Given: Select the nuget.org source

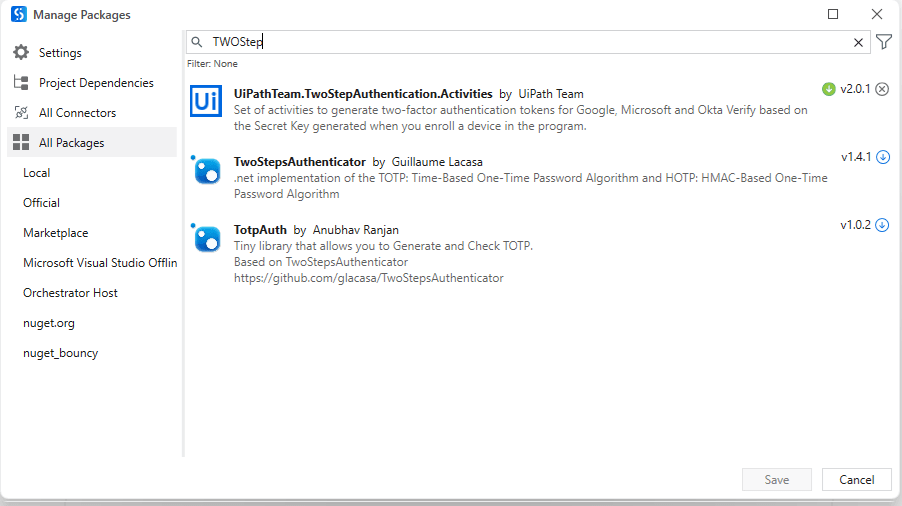Looking at the screenshot, I should [49, 323].
